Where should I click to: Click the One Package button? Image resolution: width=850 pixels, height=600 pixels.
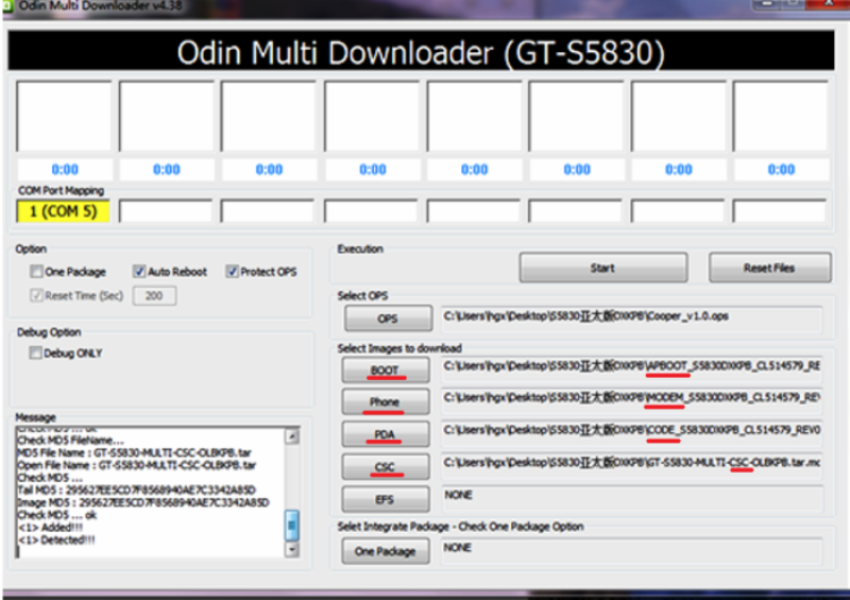click(x=385, y=551)
